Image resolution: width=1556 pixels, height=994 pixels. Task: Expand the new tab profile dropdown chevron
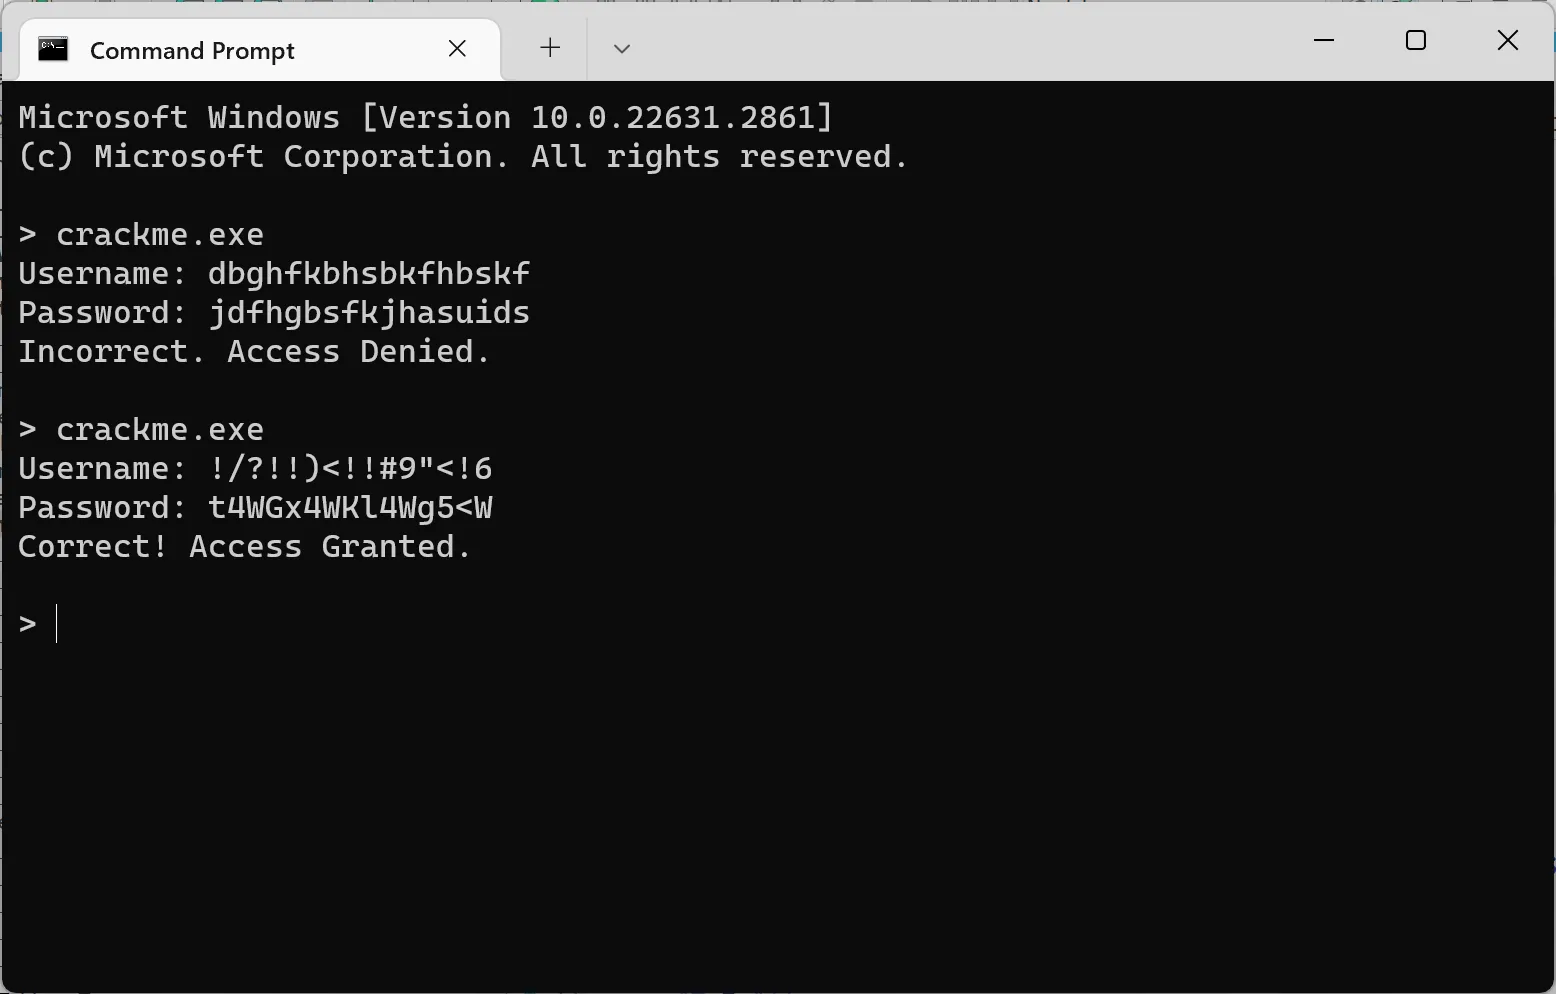tap(622, 48)
